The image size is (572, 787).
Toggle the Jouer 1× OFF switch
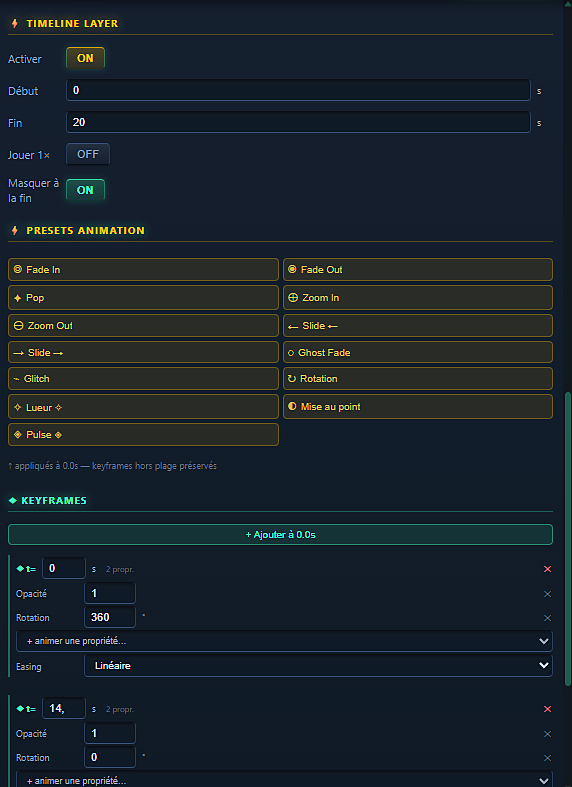[x=88, y=154]
